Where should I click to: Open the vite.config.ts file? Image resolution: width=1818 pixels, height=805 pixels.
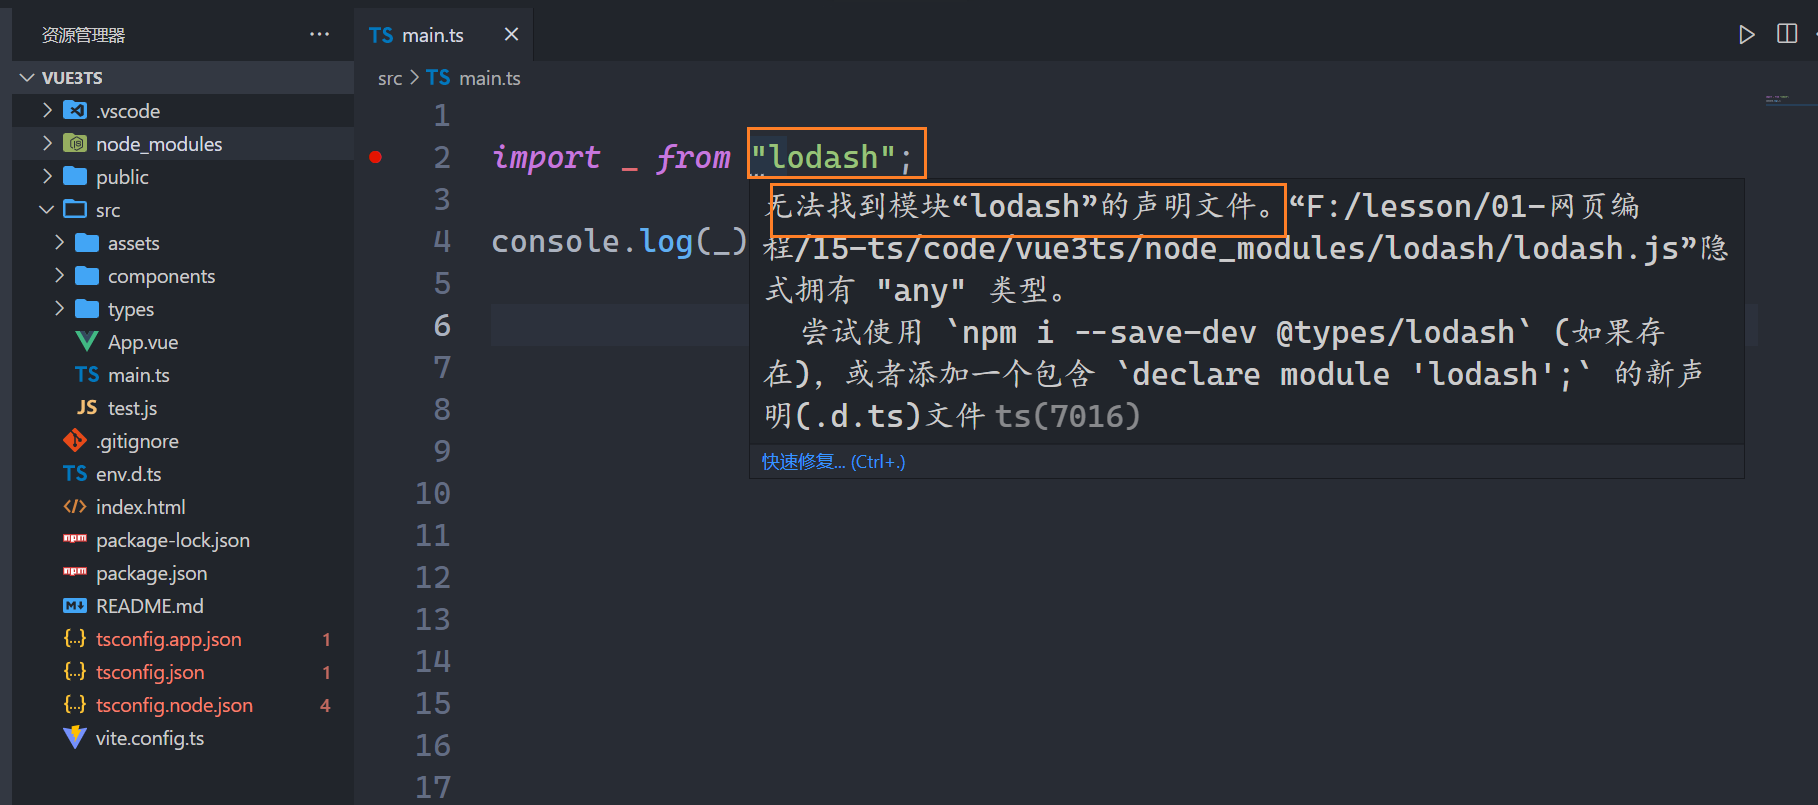pos(149,738)
